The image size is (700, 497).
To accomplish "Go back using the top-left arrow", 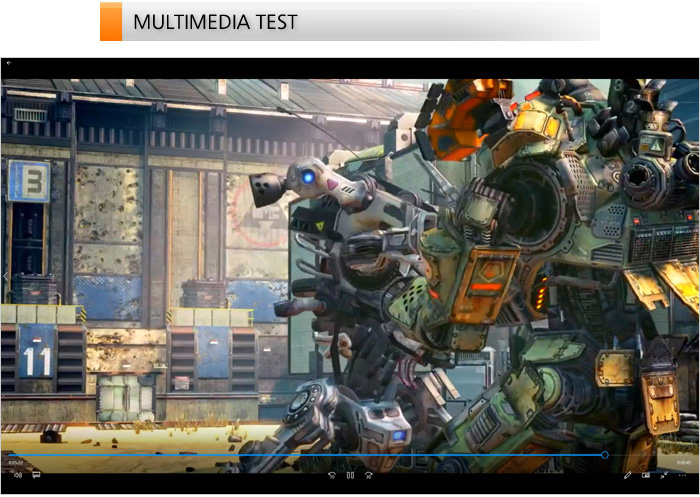I will point(8,63).
